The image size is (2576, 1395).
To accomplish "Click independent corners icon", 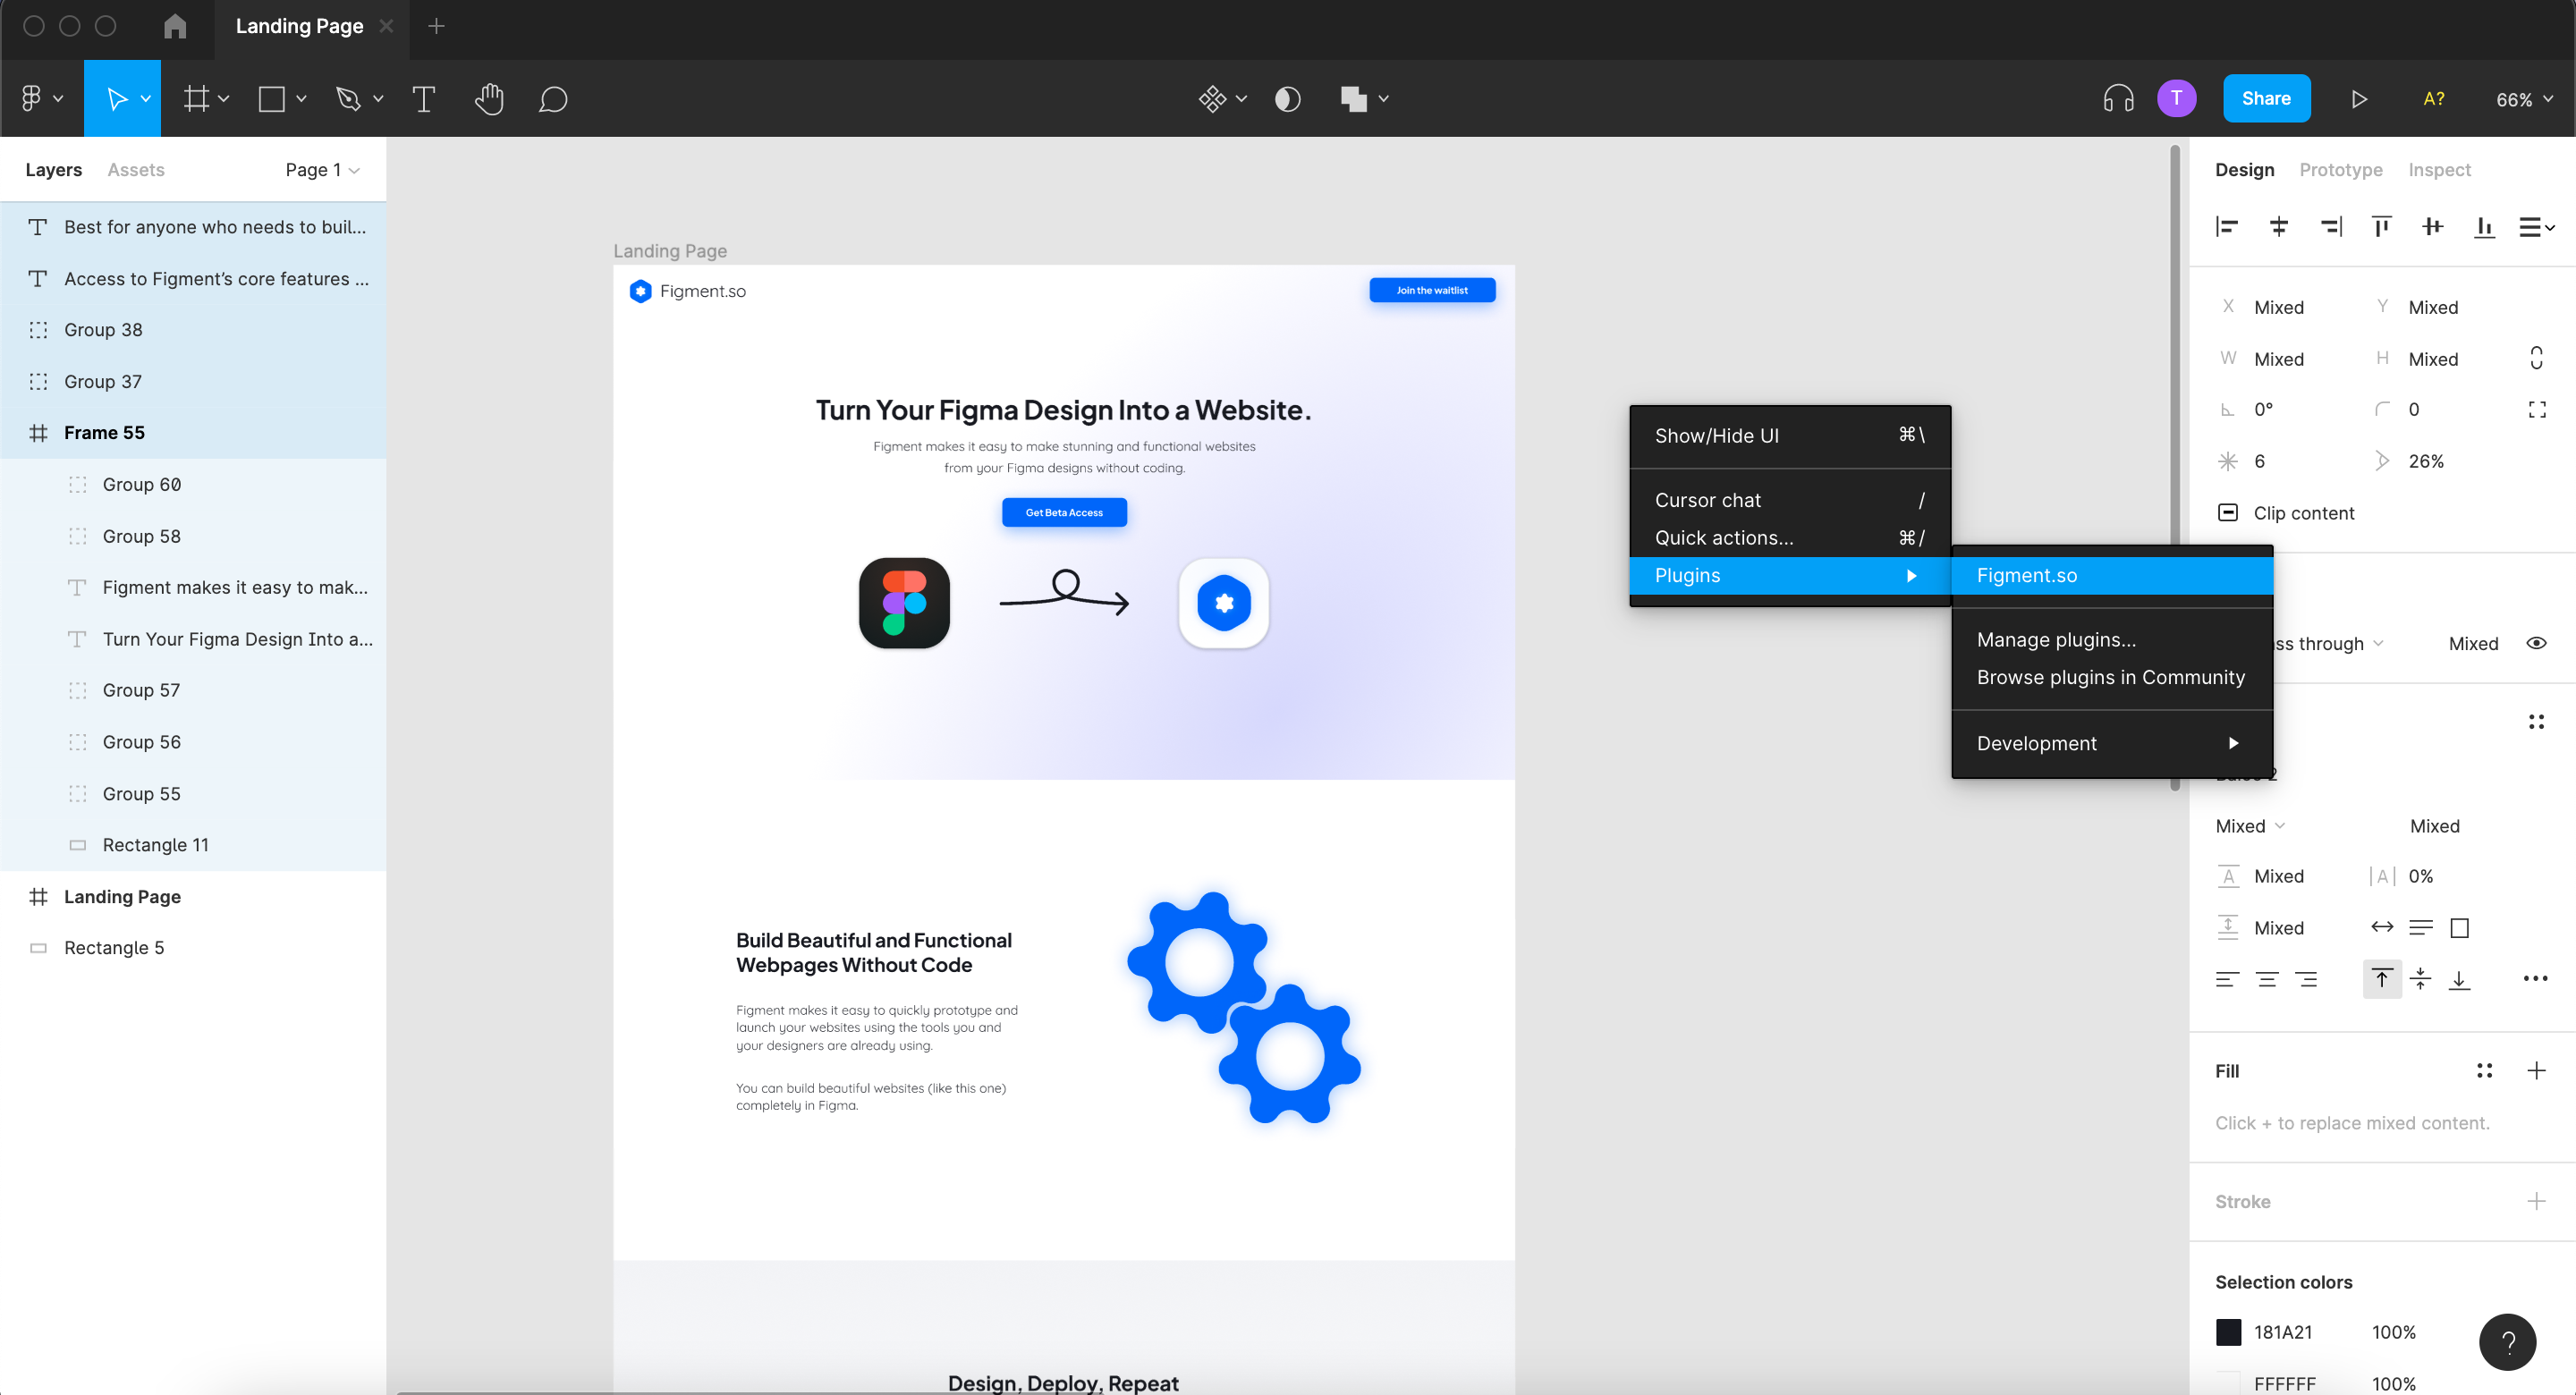I will [x=2537, y=409].
